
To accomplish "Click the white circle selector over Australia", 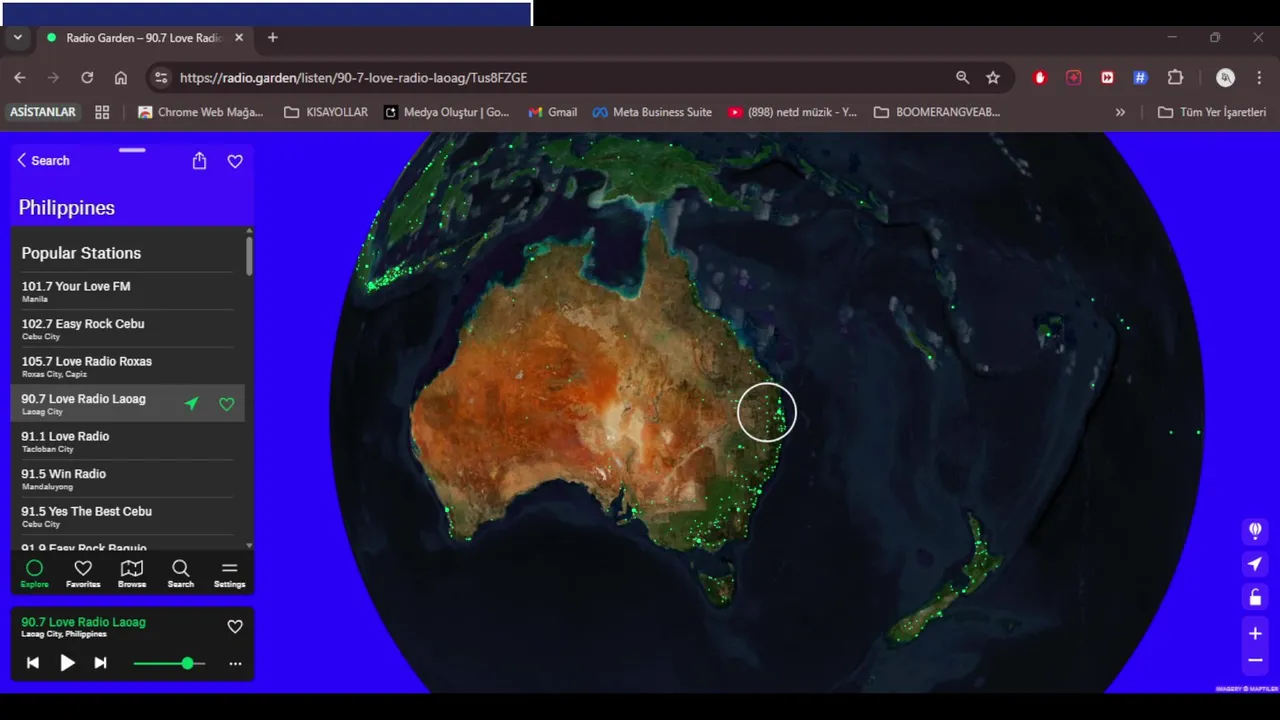I will tap(767, 412).
